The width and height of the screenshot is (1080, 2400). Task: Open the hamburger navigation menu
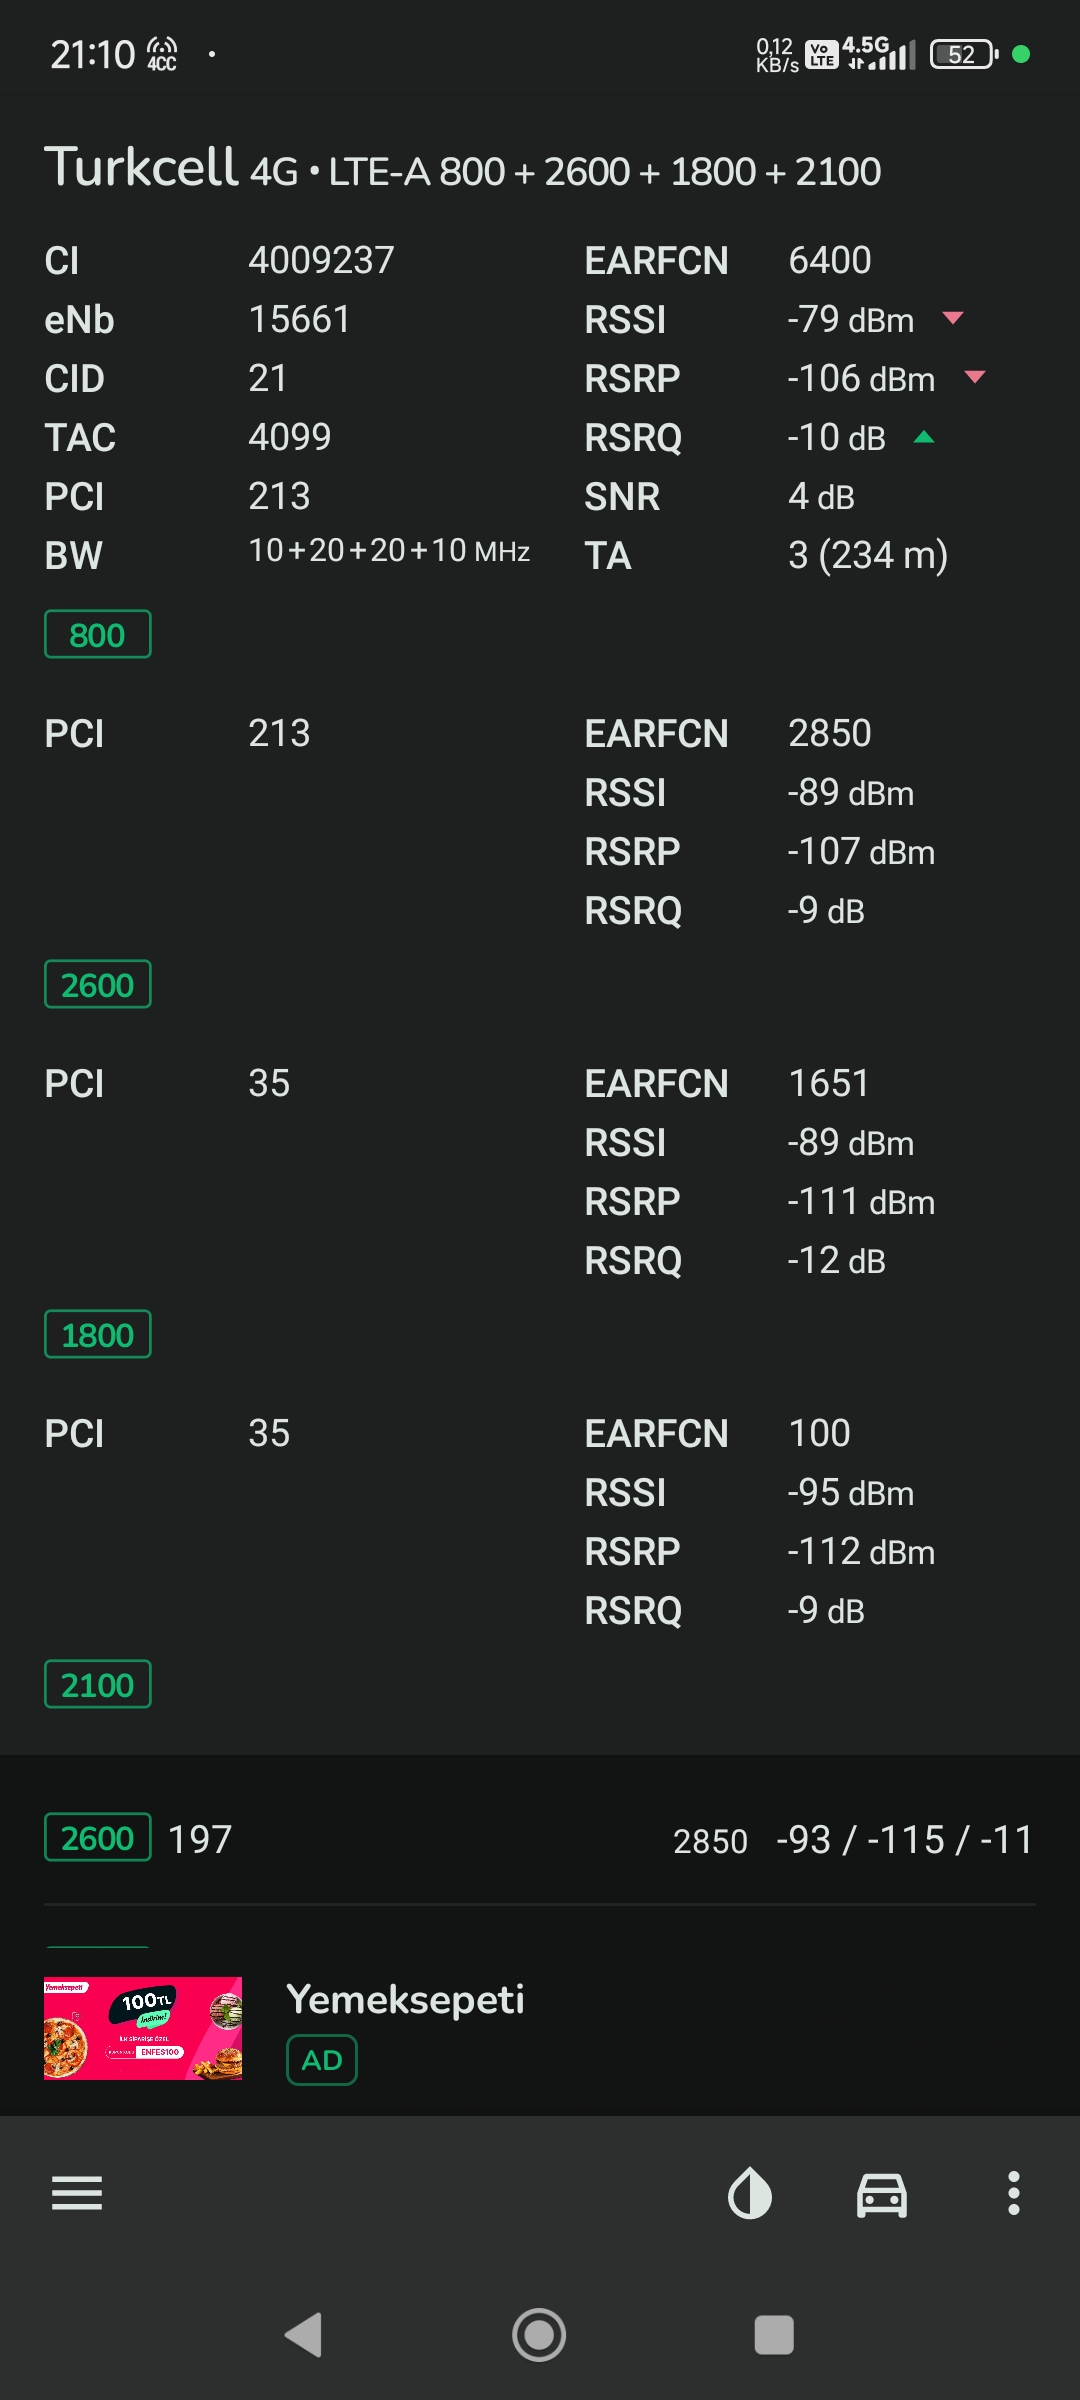77,2194
